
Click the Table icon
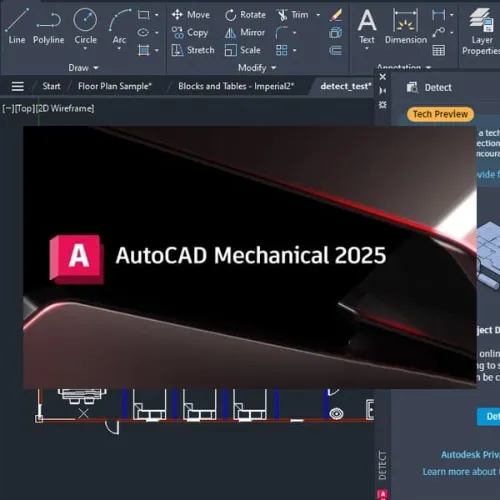[438, 50]
